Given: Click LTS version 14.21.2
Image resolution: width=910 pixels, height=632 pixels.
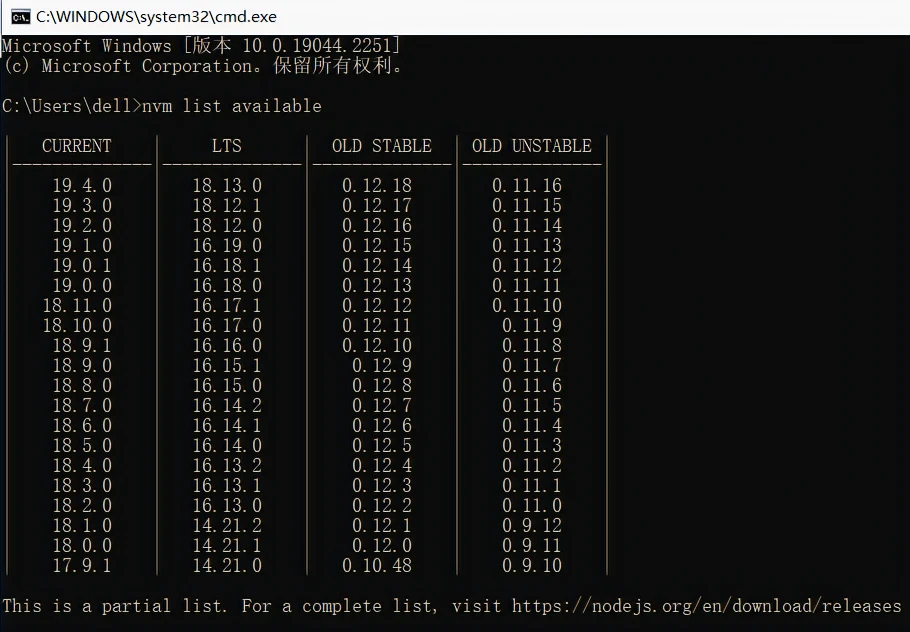Looking at the screenshot, I should [x=227, y=526].
